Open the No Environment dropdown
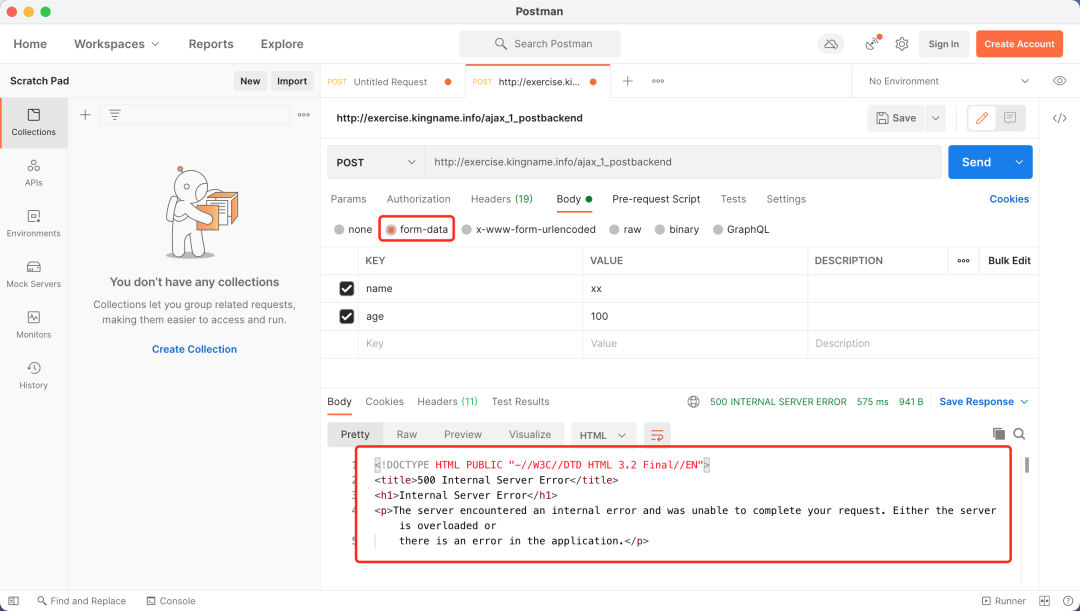1080x611 pixels. tap(948, 81)
